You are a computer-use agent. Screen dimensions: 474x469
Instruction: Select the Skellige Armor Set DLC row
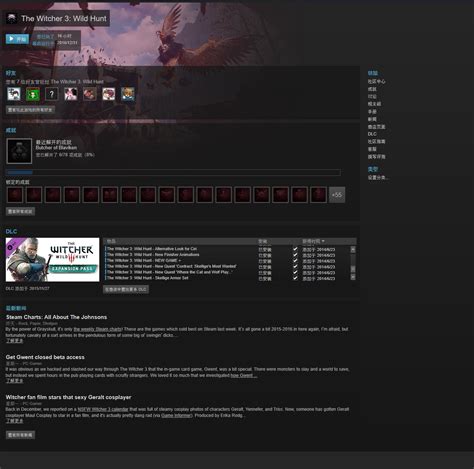[x=227, y=278]
